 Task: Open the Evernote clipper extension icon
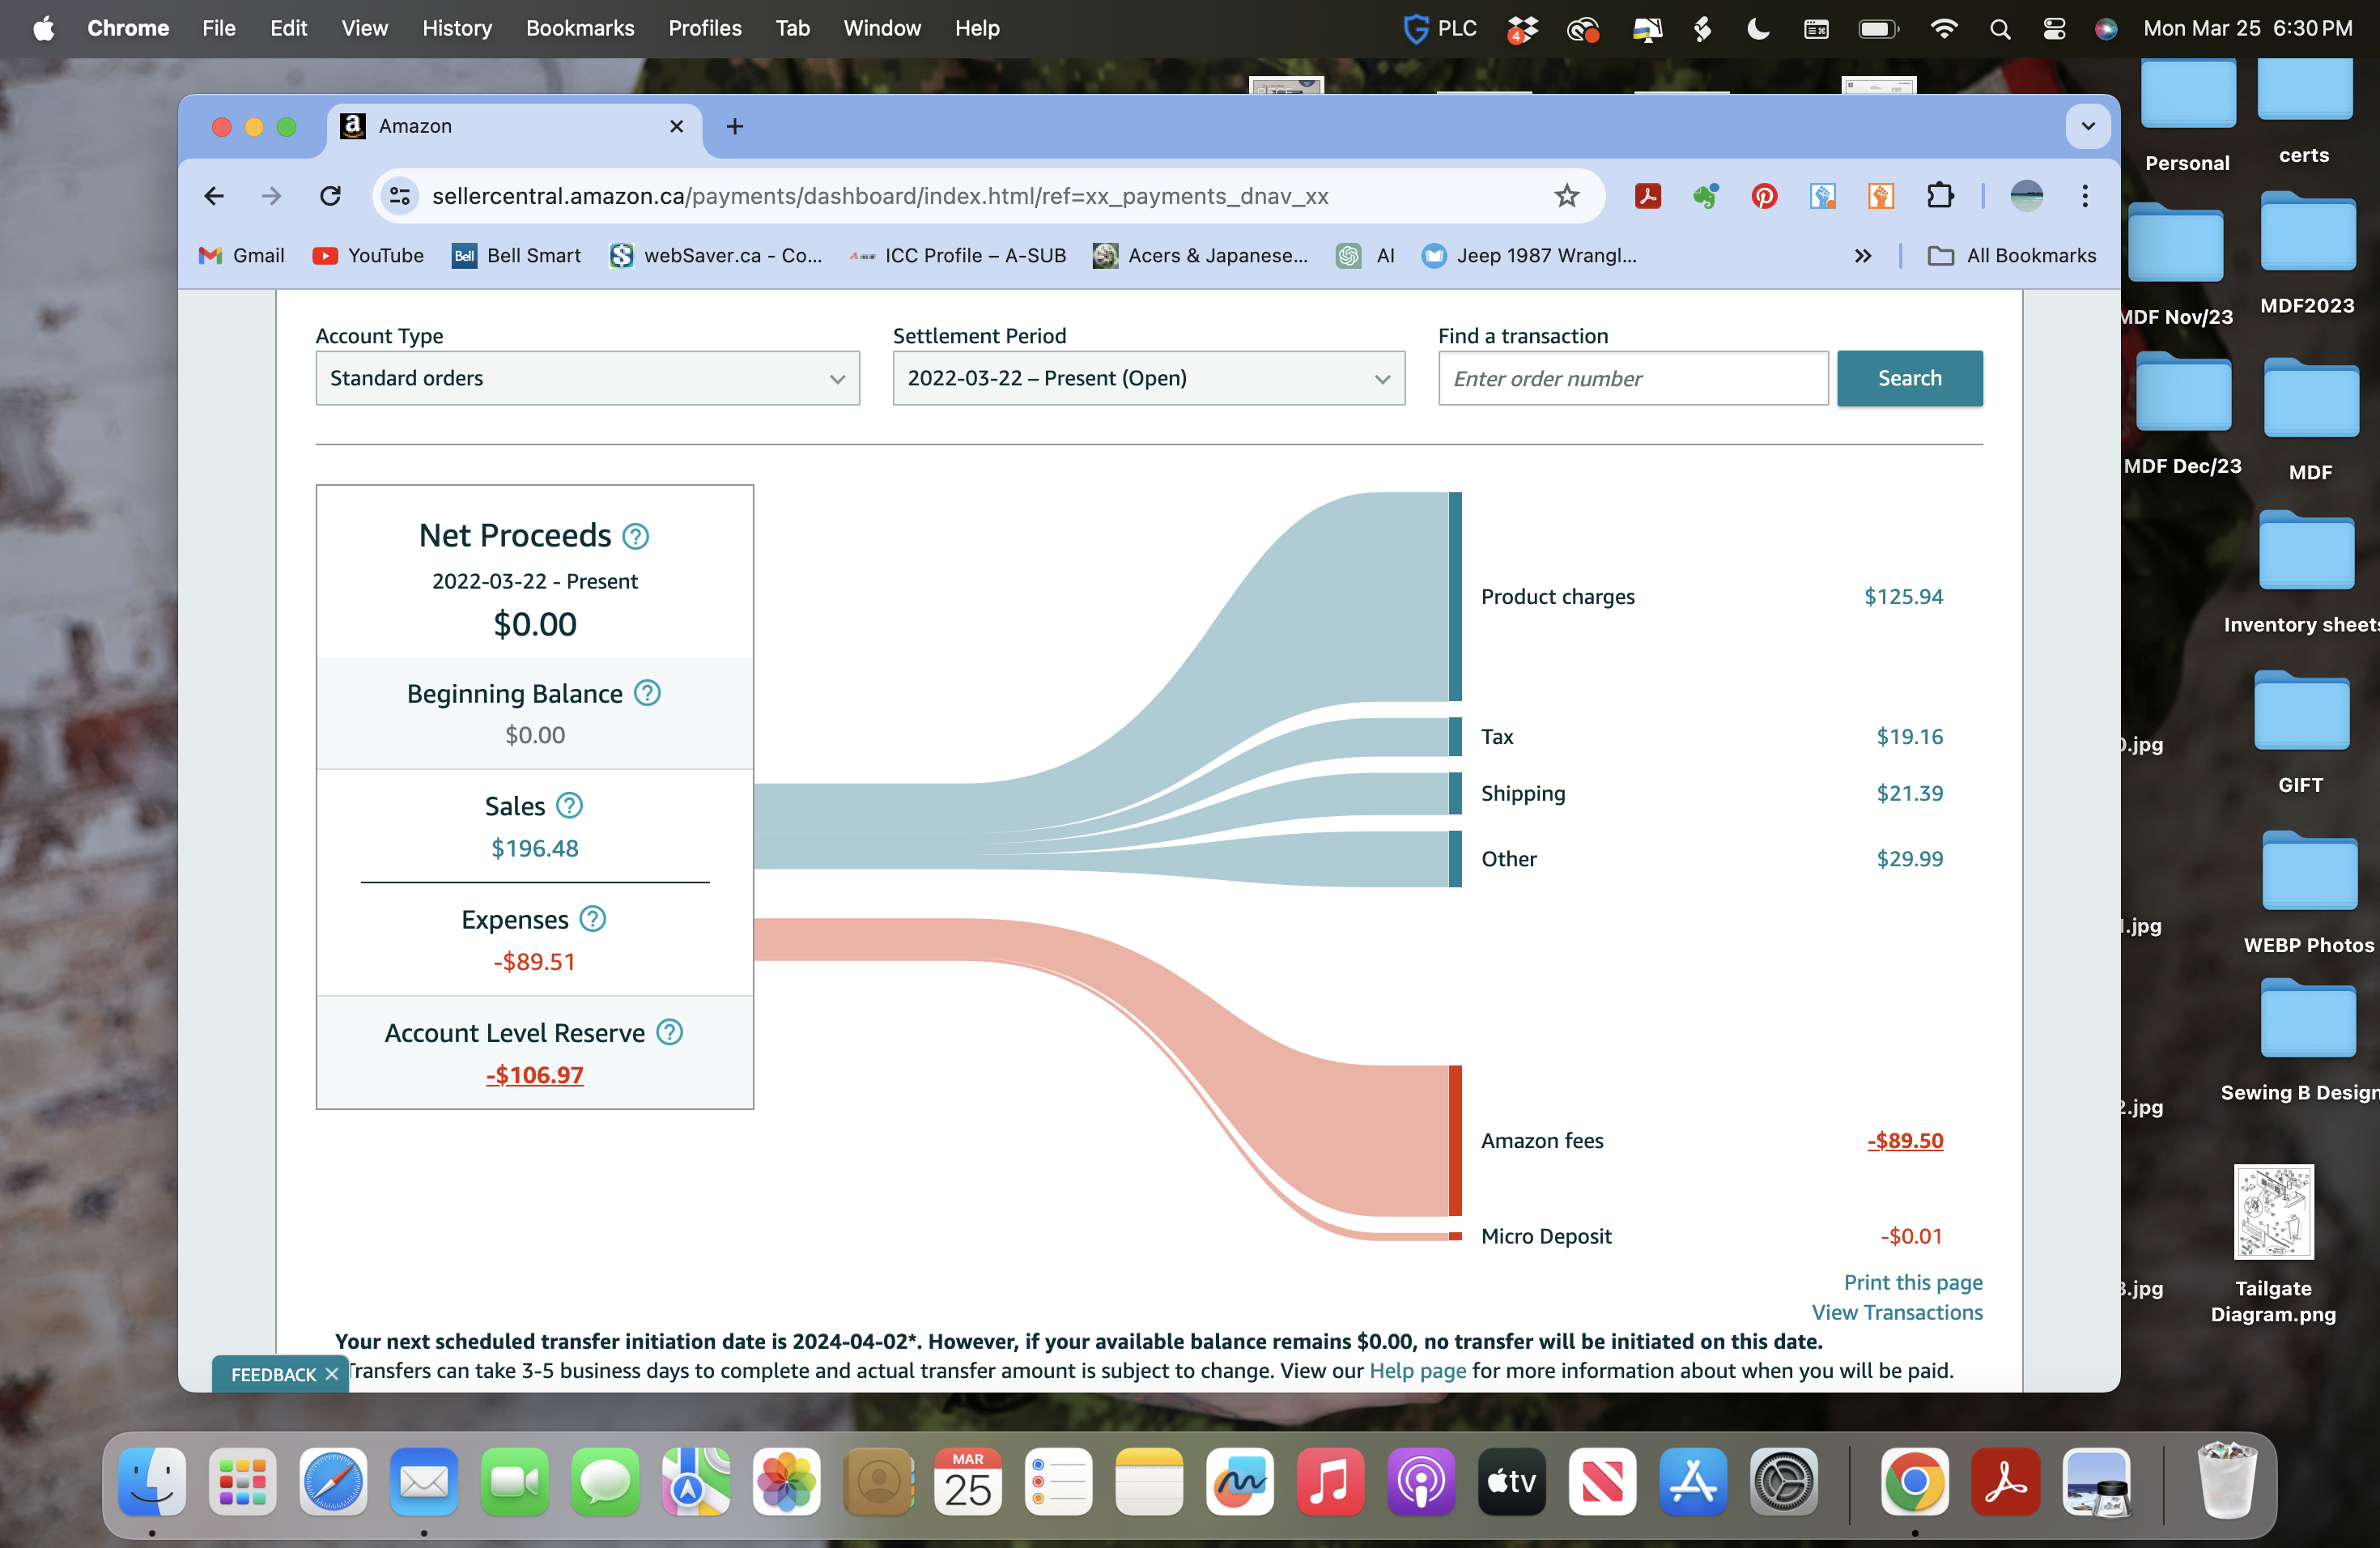pyautogui.click(x=1706, y=196)
